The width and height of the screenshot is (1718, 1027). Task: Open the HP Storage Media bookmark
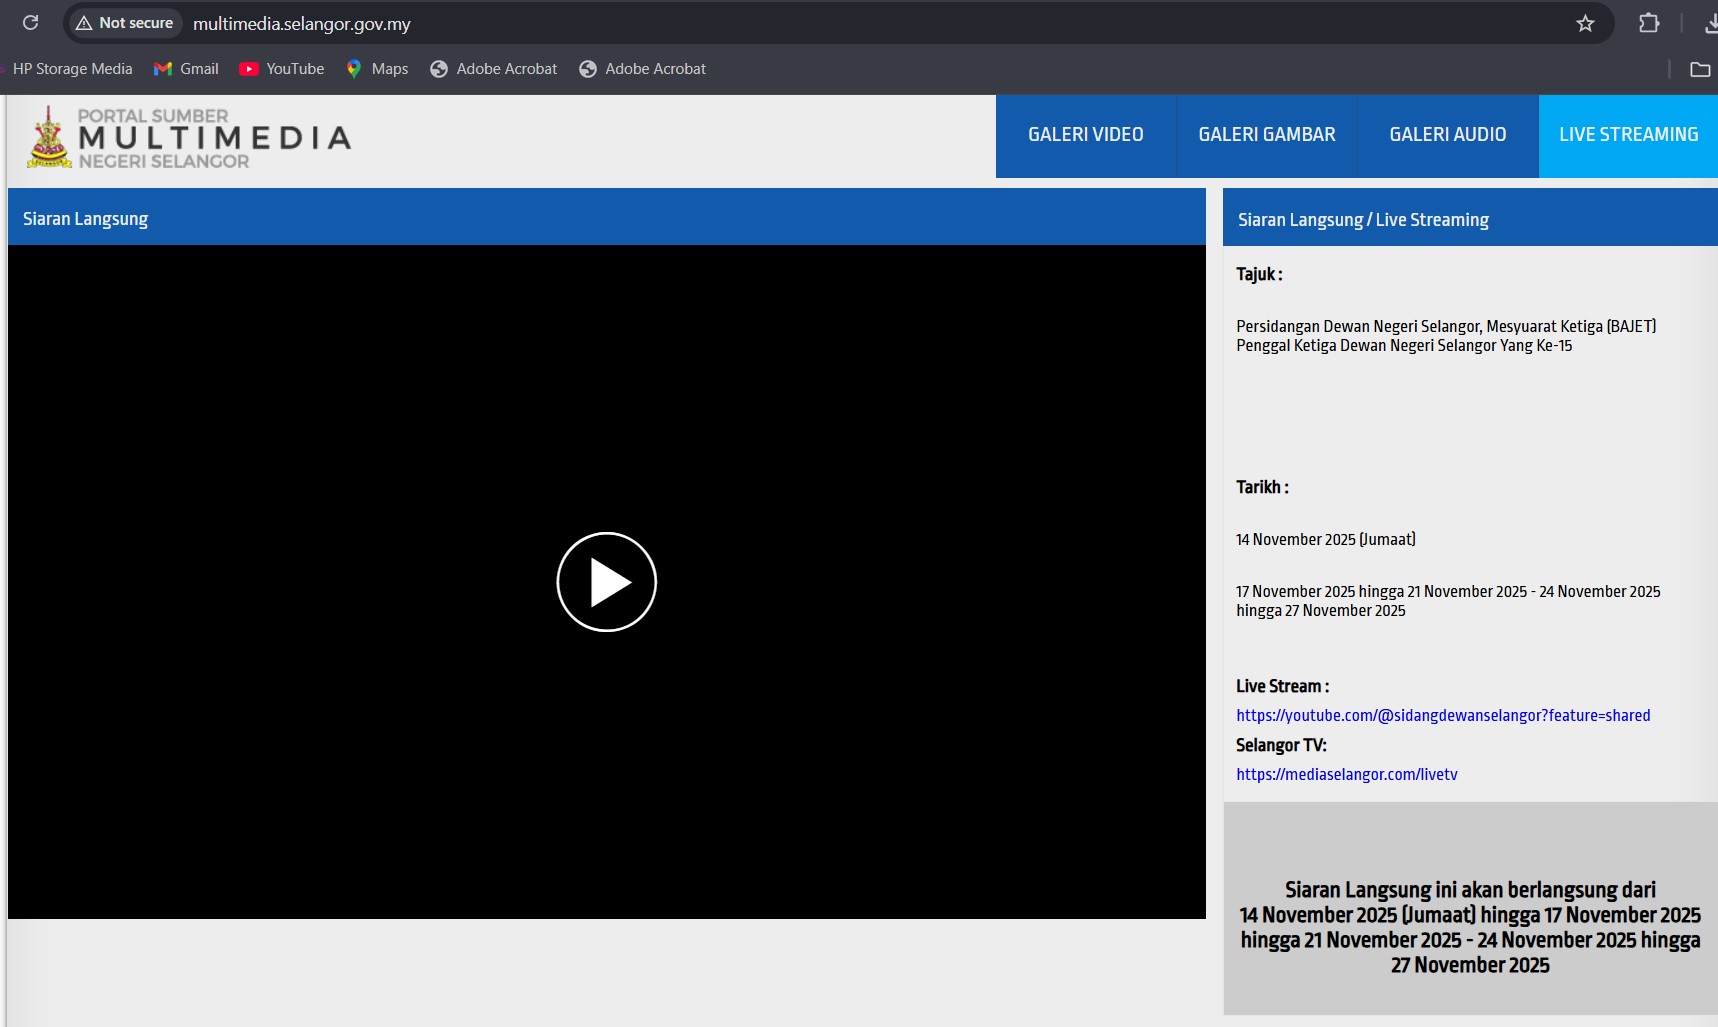pyautogui.click(x=72, y=69)
